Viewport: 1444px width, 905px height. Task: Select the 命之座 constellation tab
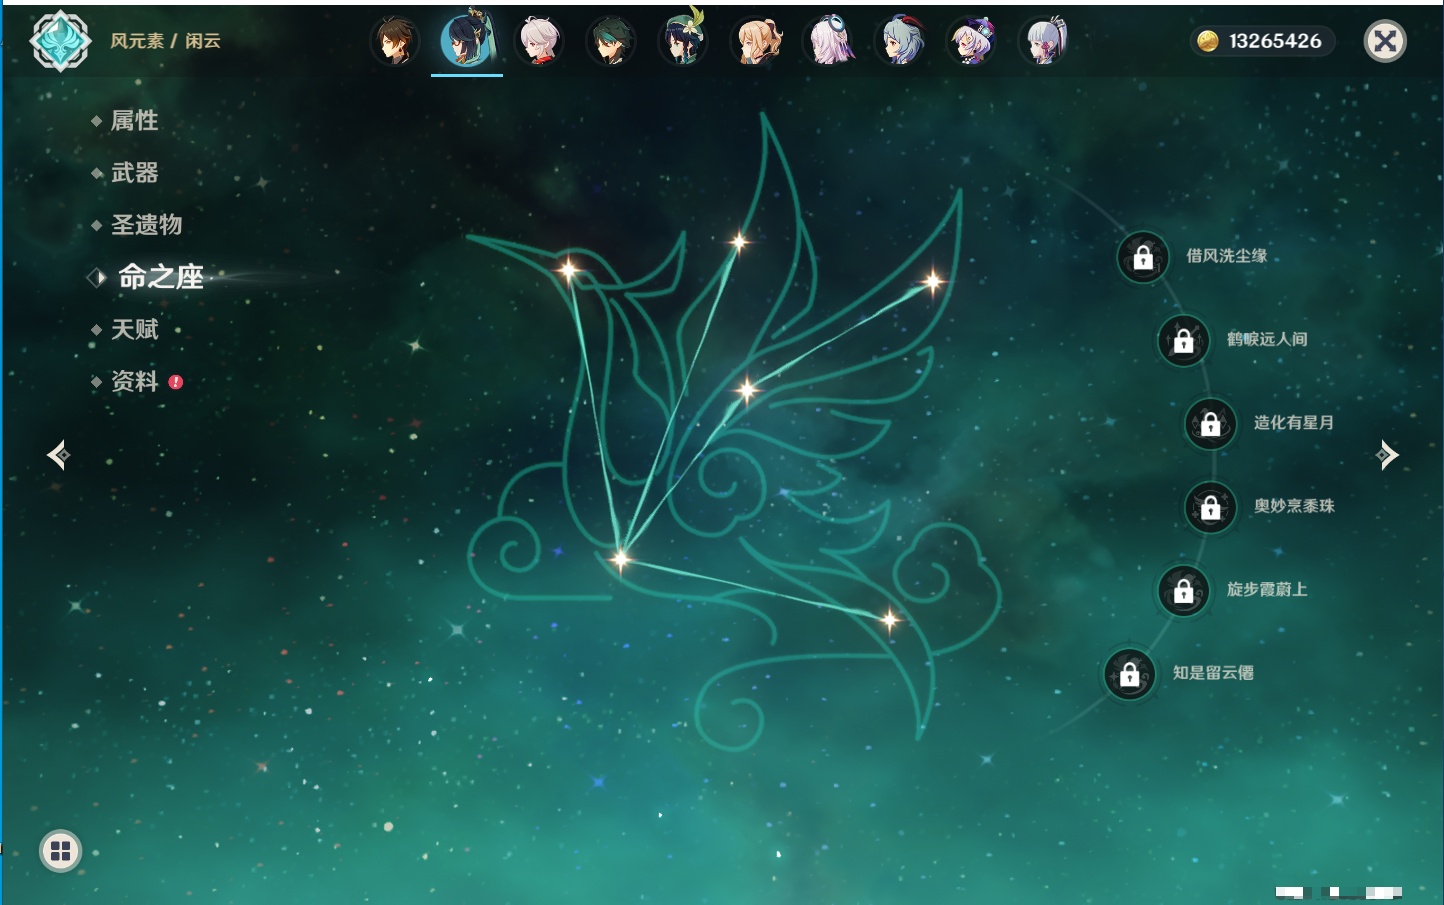[x=160, y=277]
